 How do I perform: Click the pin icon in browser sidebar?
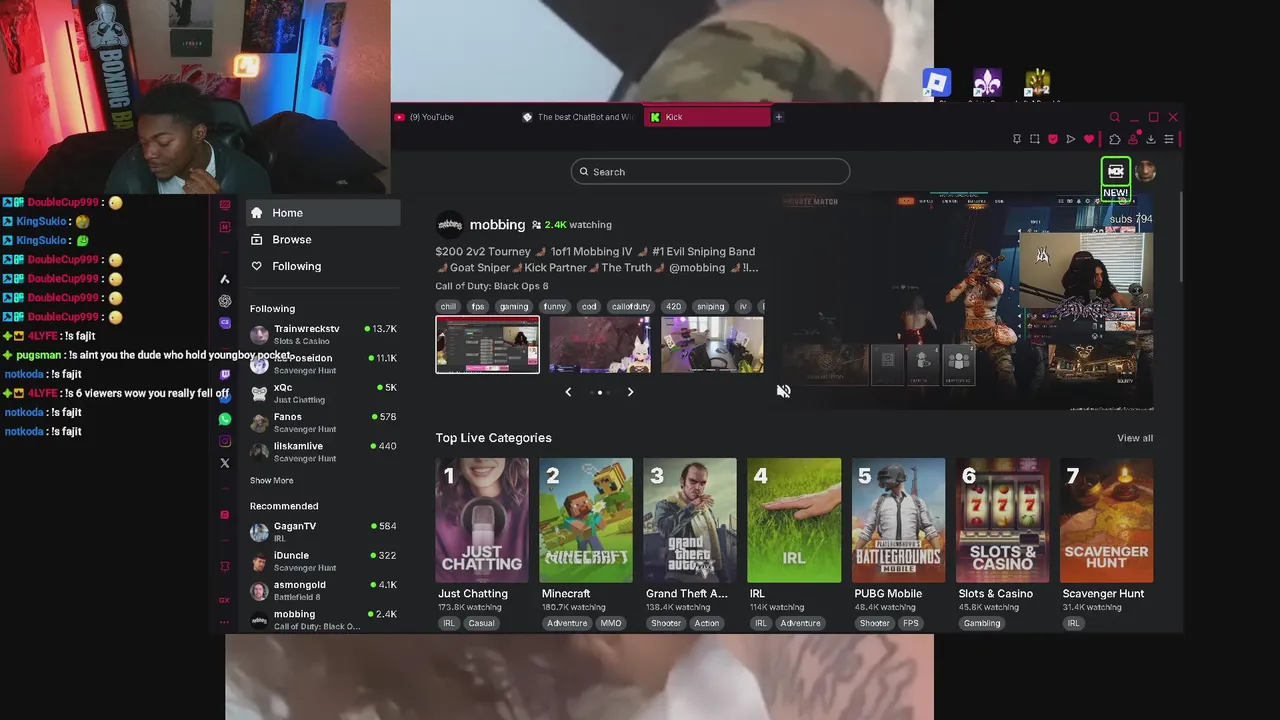click(x=225, y=566)
